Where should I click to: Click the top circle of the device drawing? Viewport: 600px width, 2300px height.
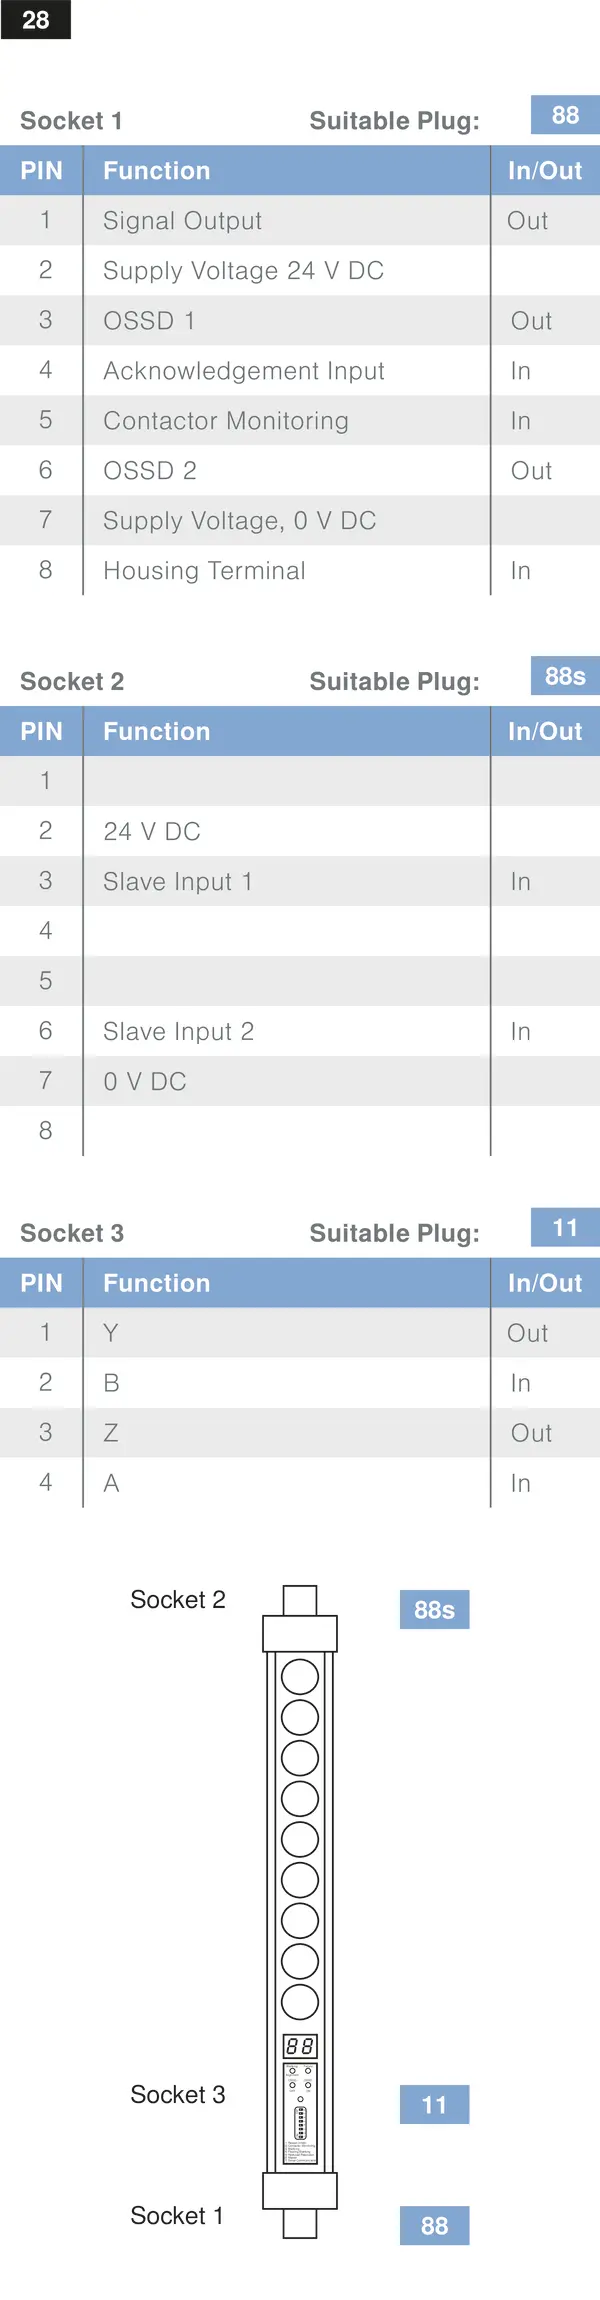point(300,1676)
